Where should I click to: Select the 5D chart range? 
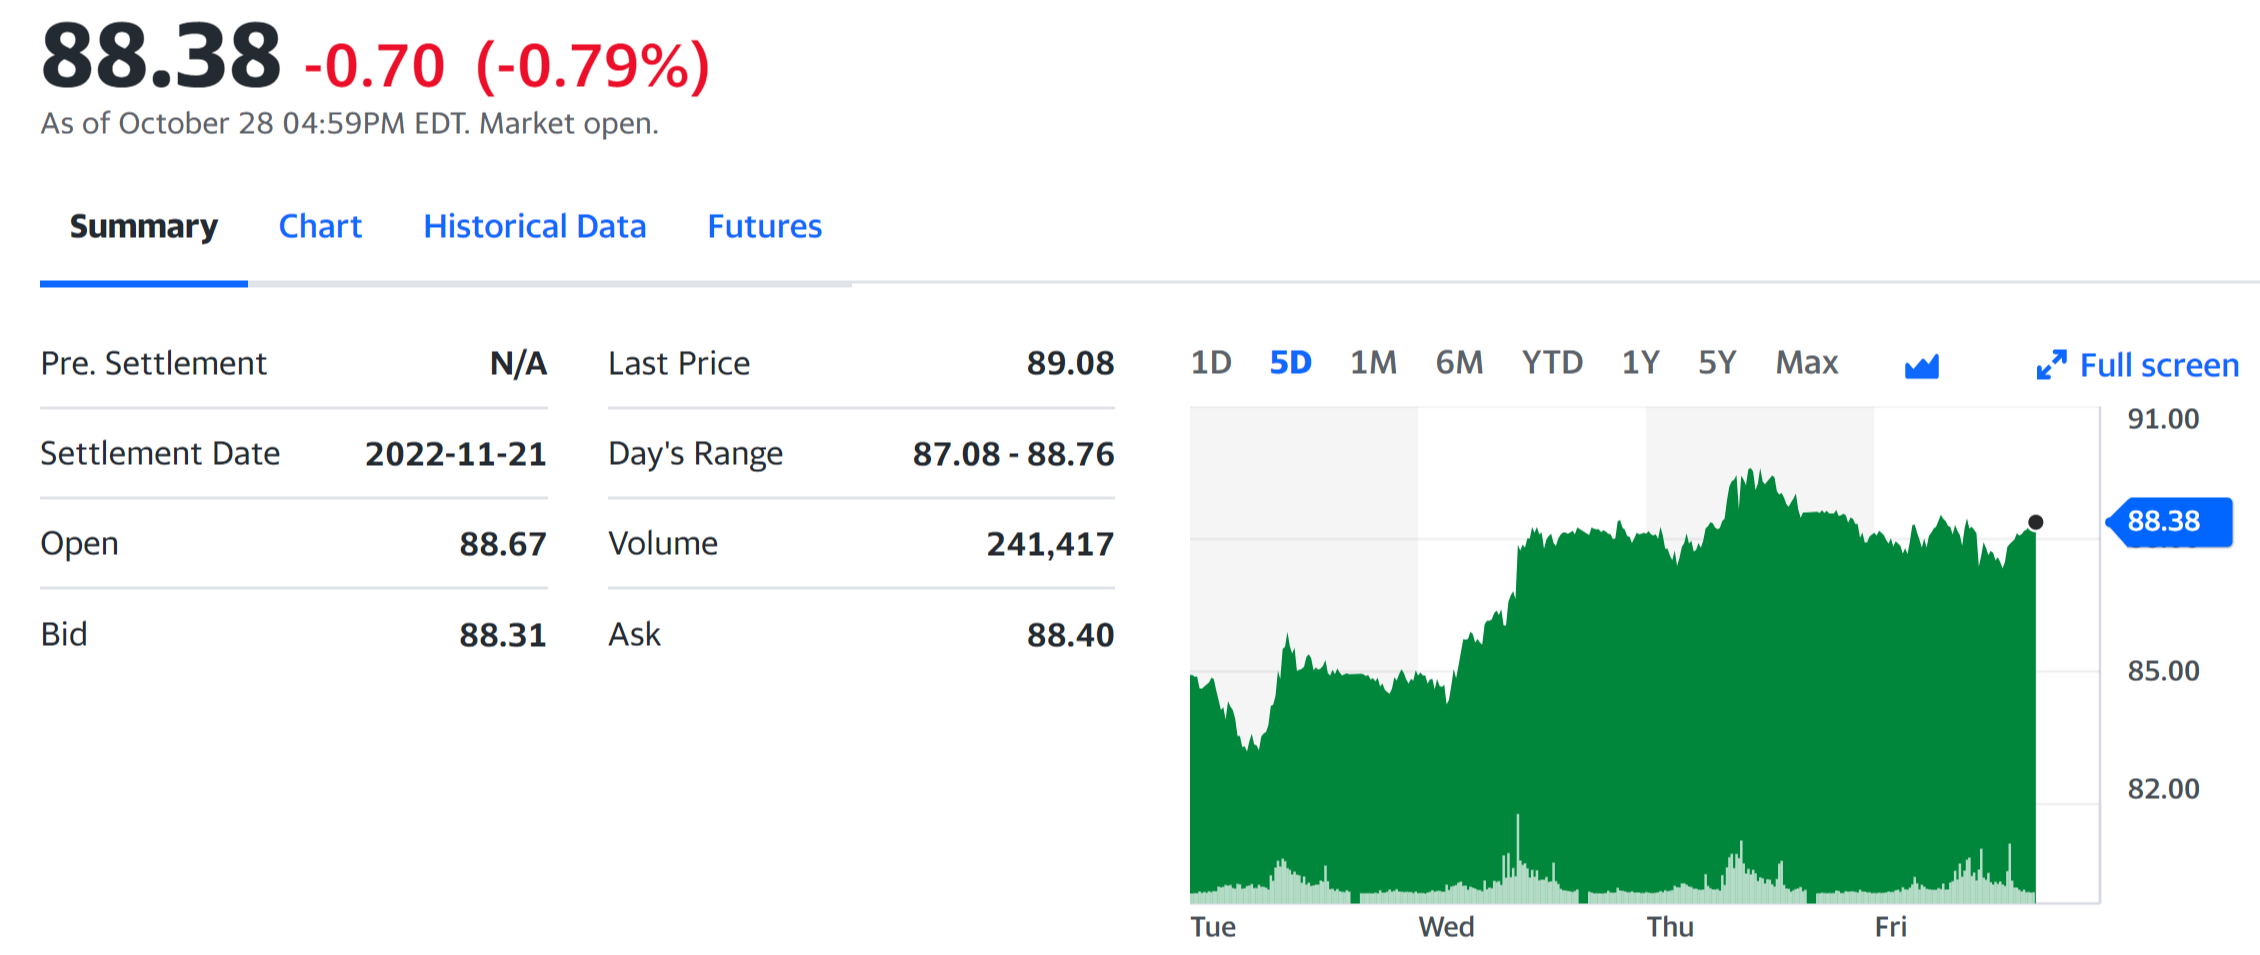(x=1291, y=363)
